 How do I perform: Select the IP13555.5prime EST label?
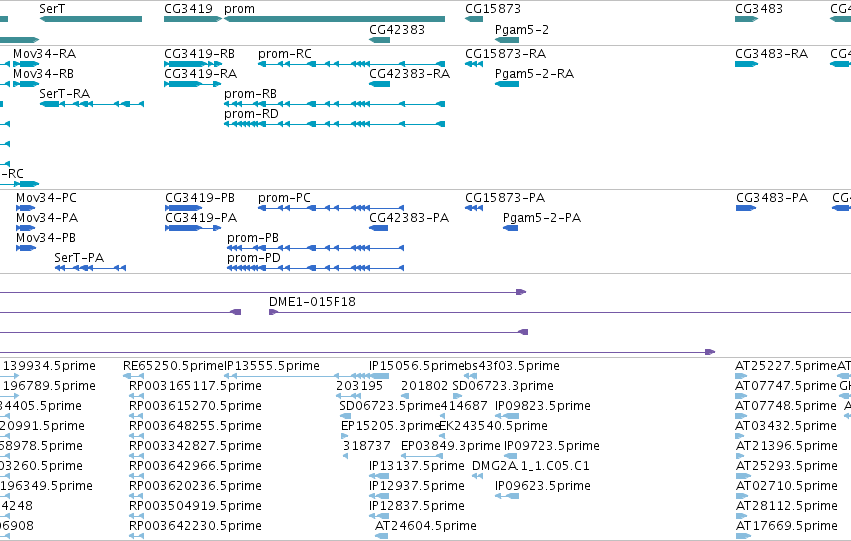272,366
